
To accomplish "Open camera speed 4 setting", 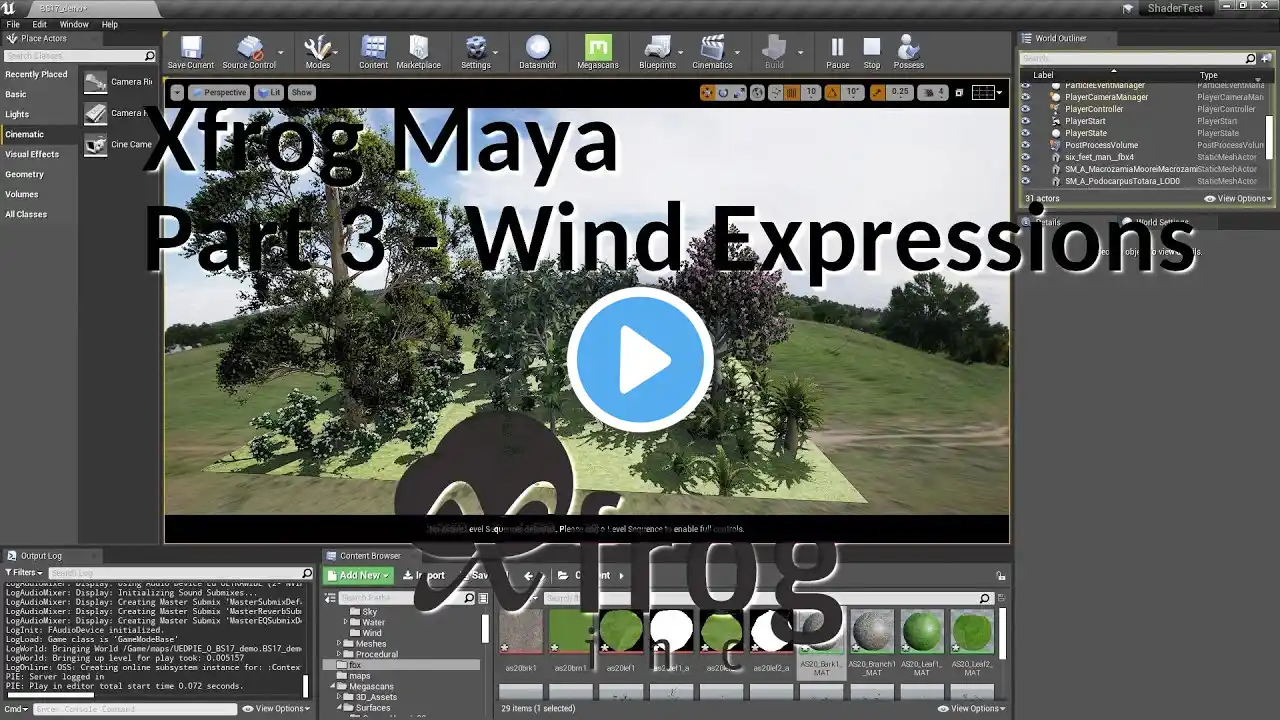I will 933,92.
